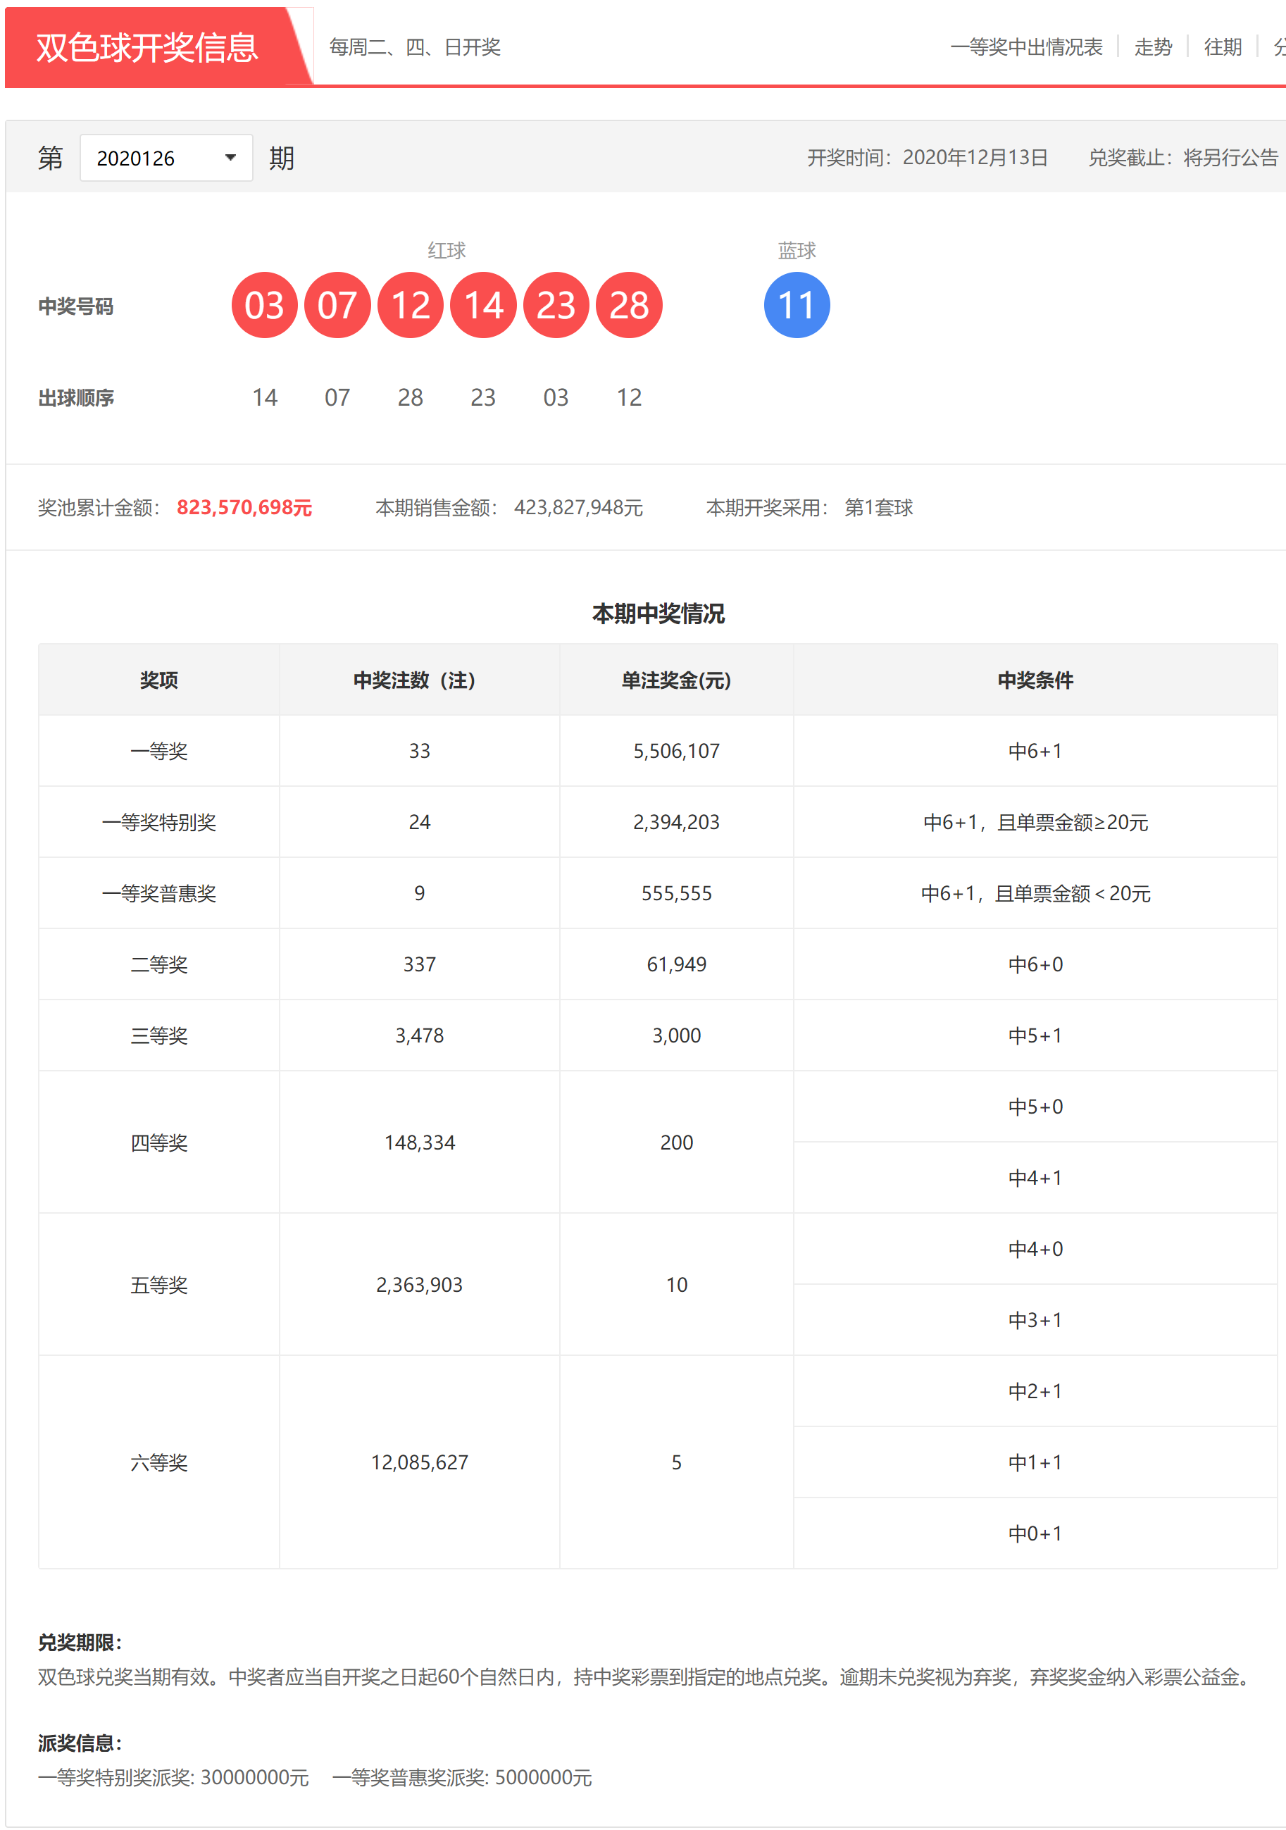Click the 单注奖金 column header
1286x1830 pixels.
(x=676, y=680)
